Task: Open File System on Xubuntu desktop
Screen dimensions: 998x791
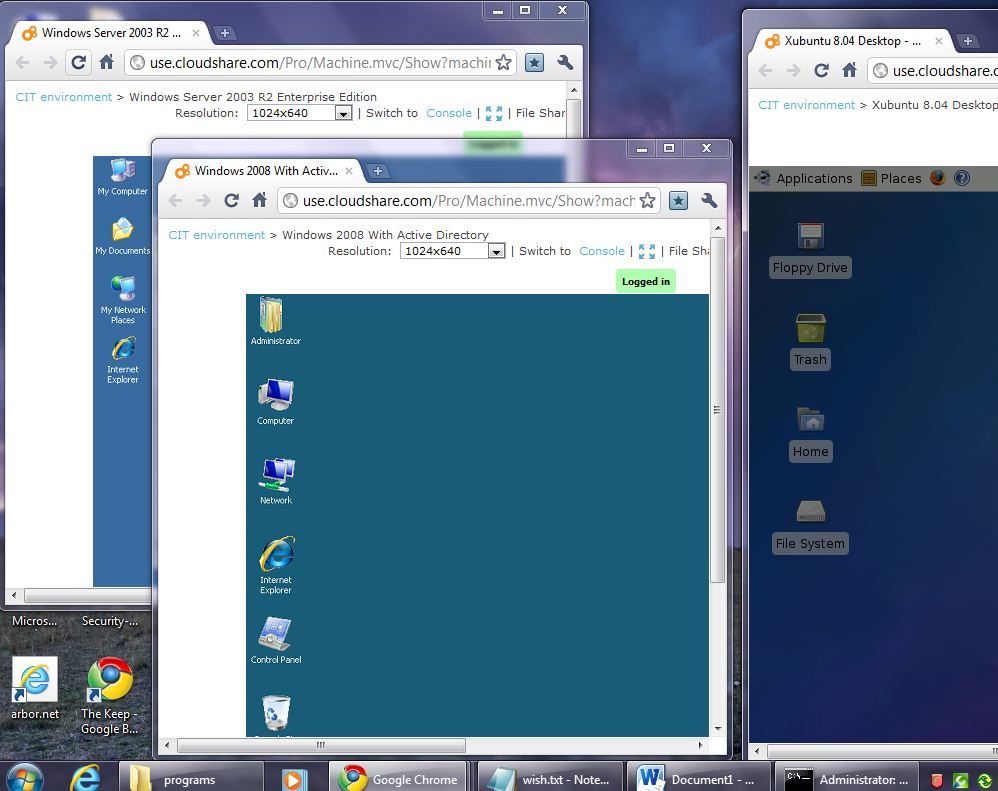Action: (810, 526)
